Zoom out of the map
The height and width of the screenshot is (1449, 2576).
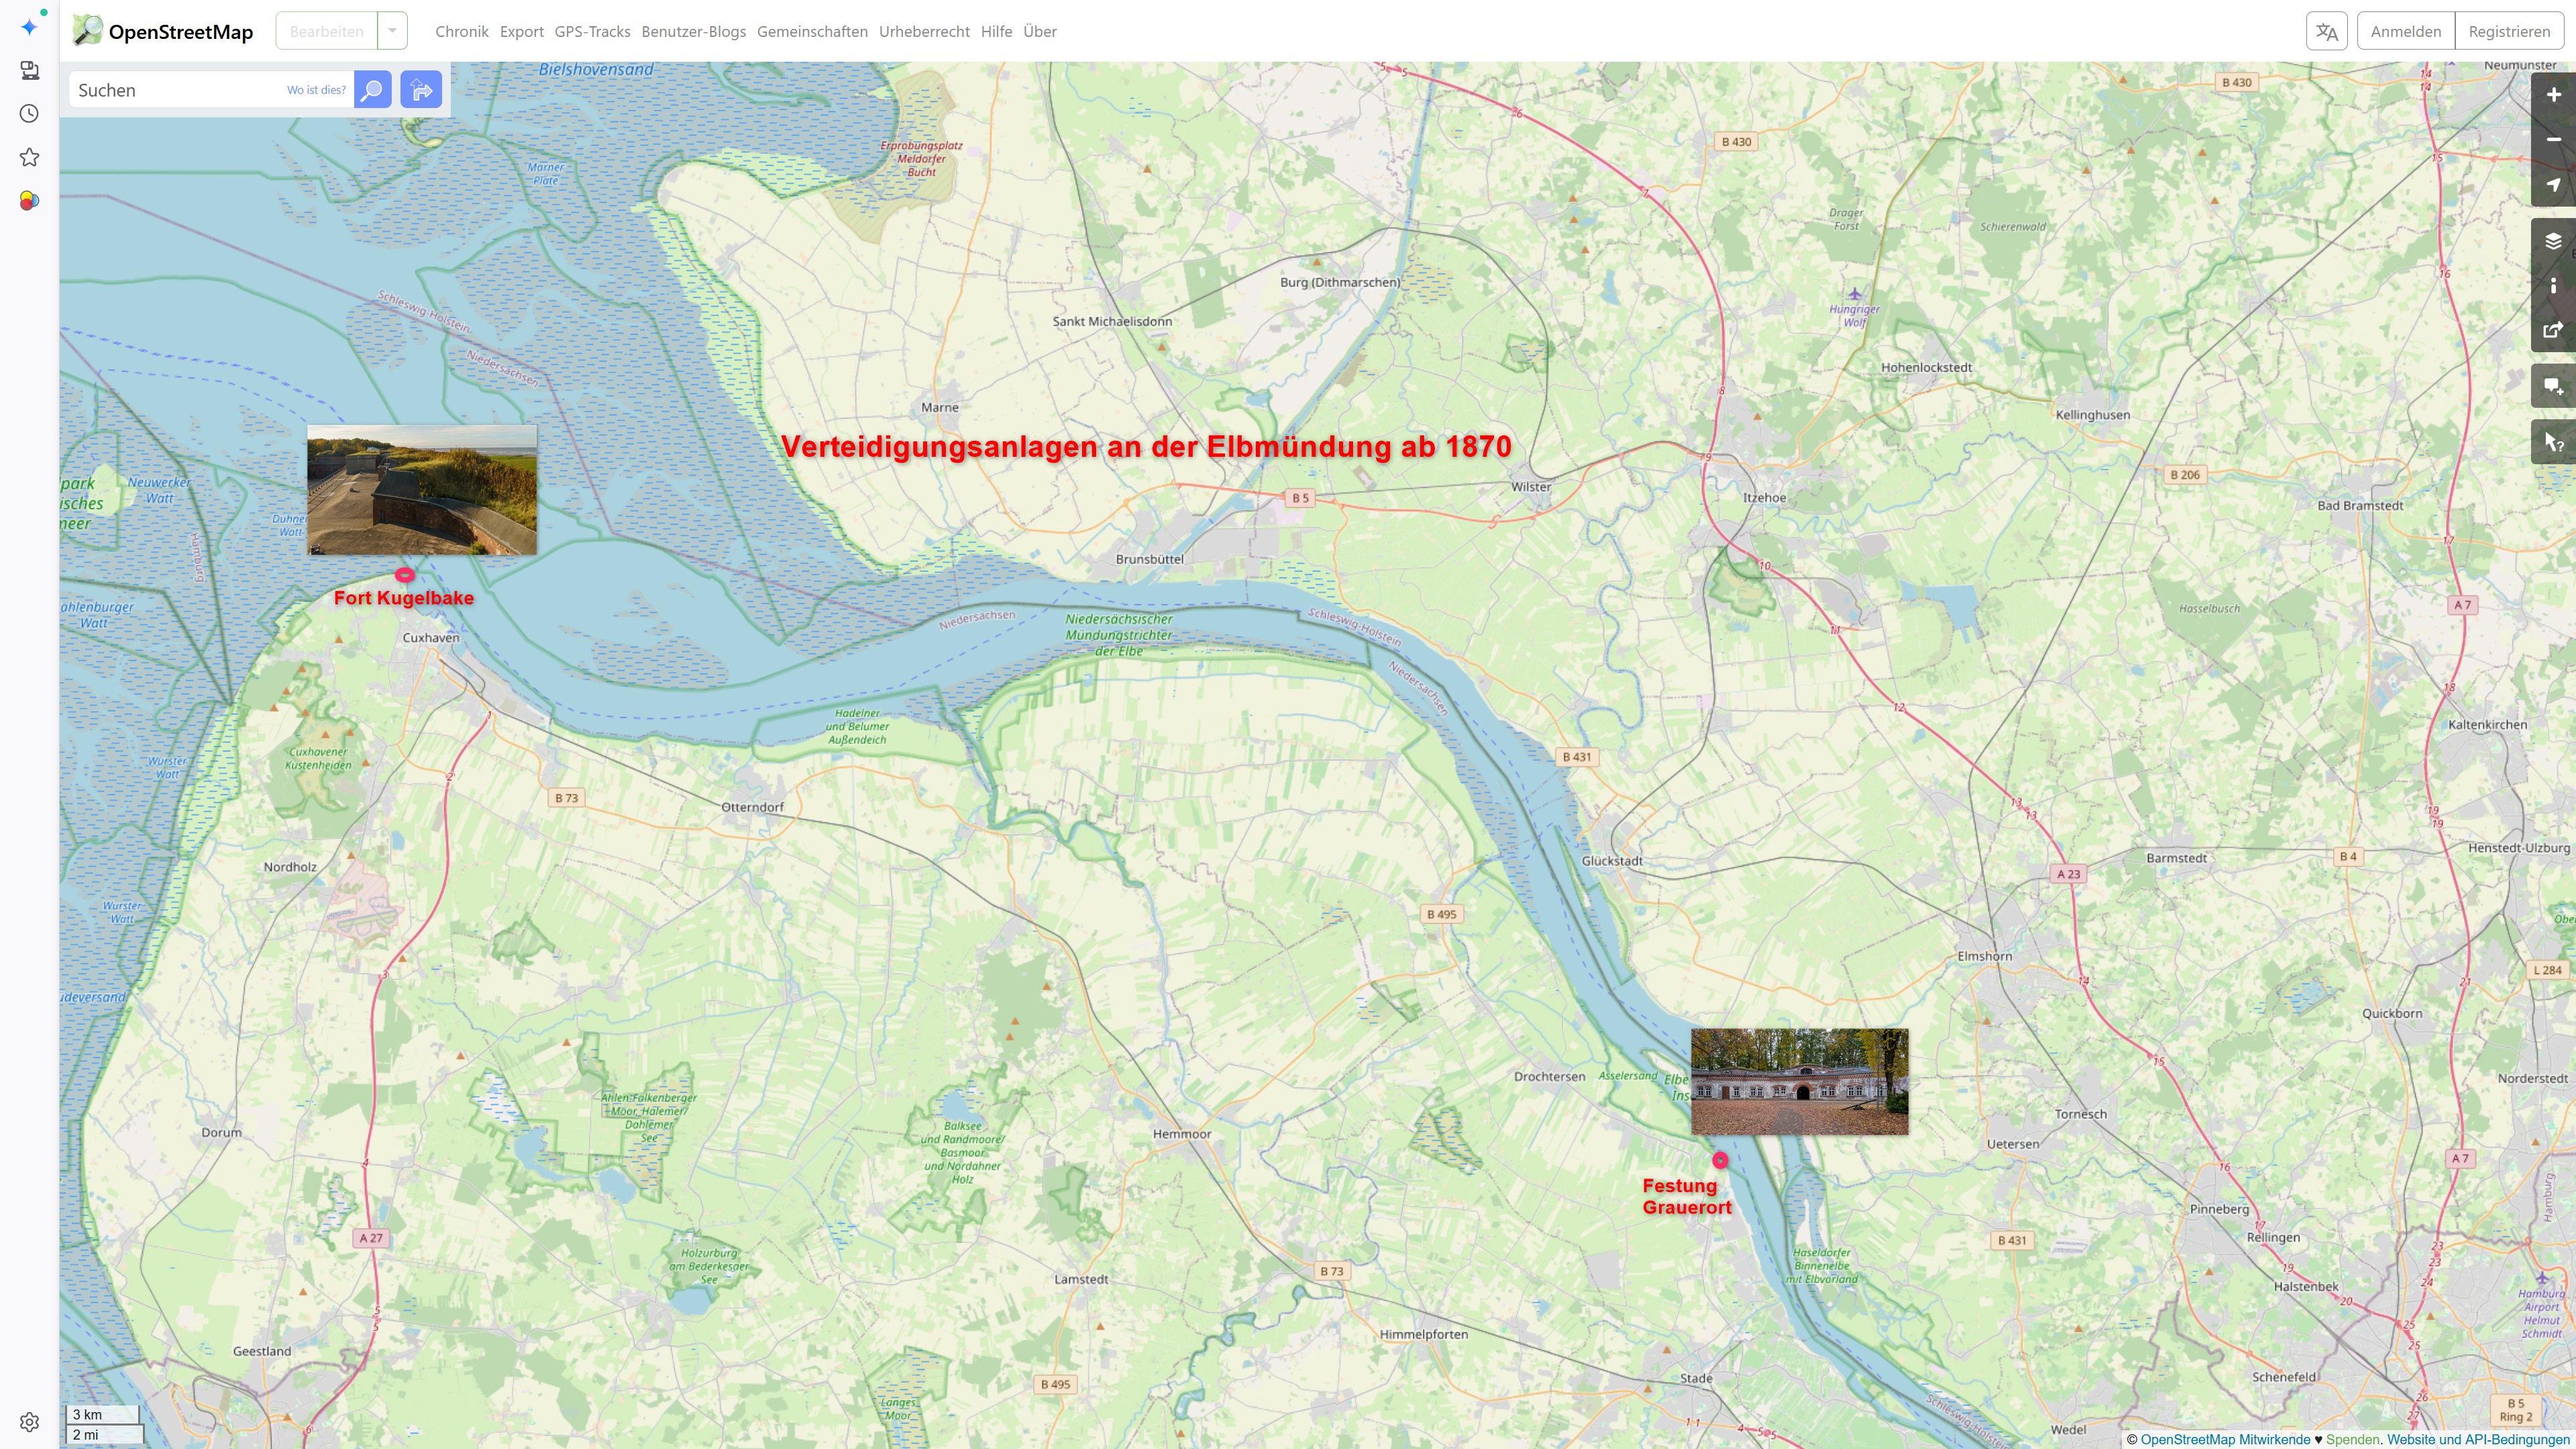[2553, 140]
